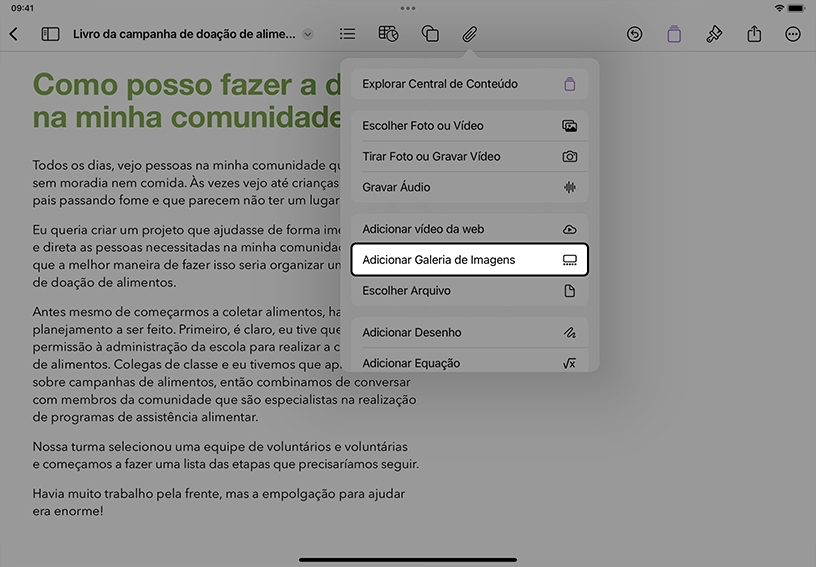Screen dimensions: 816x567
Task: Tap the share icon
Action: [x=754, y=34]
